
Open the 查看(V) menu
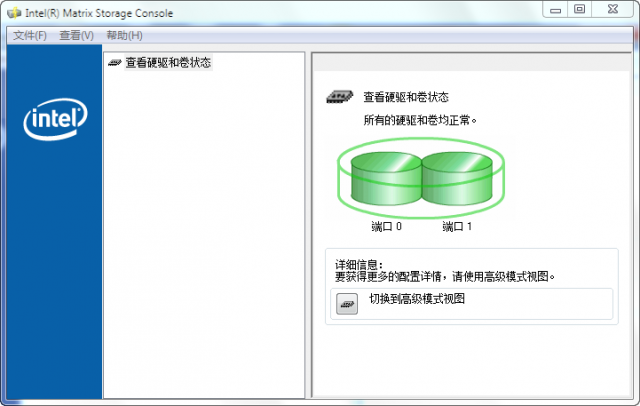tap(76, 35)
